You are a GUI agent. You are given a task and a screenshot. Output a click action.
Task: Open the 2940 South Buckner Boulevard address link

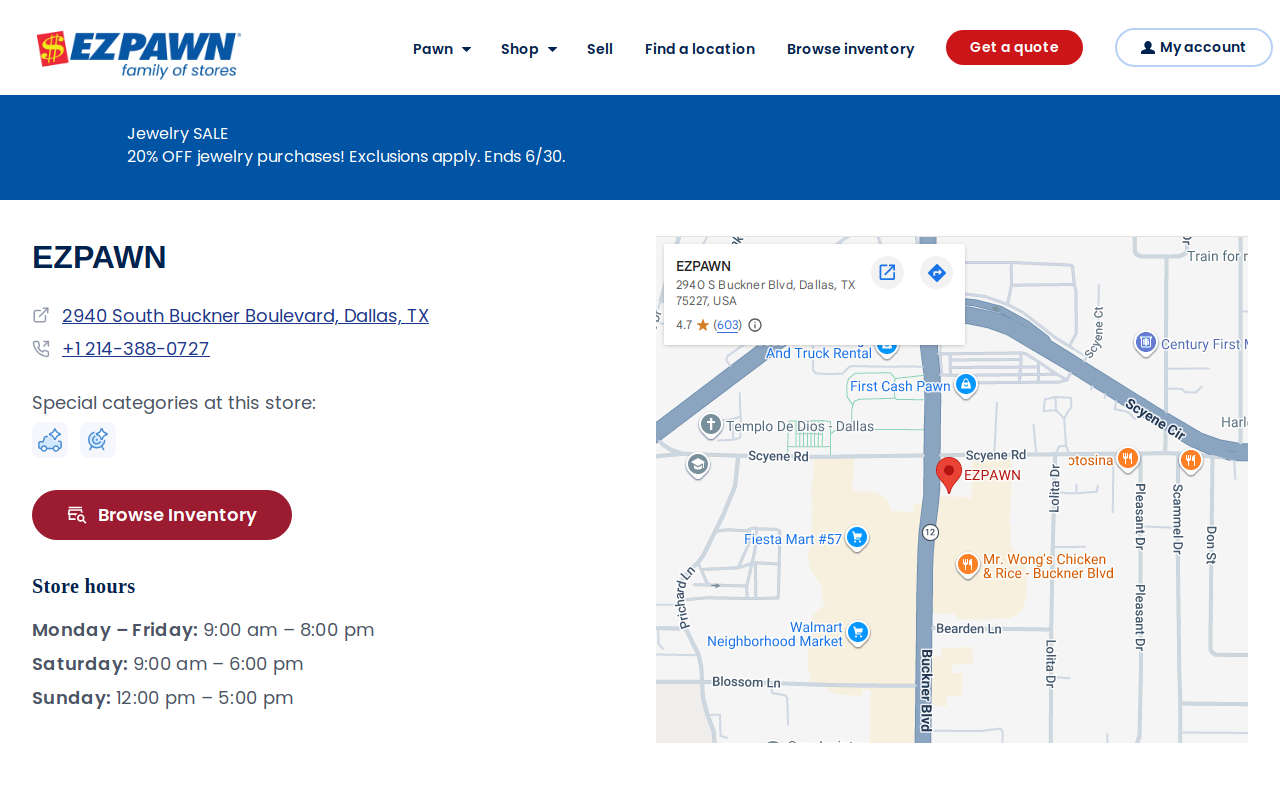pyautogui.click(x=245, y=316)
